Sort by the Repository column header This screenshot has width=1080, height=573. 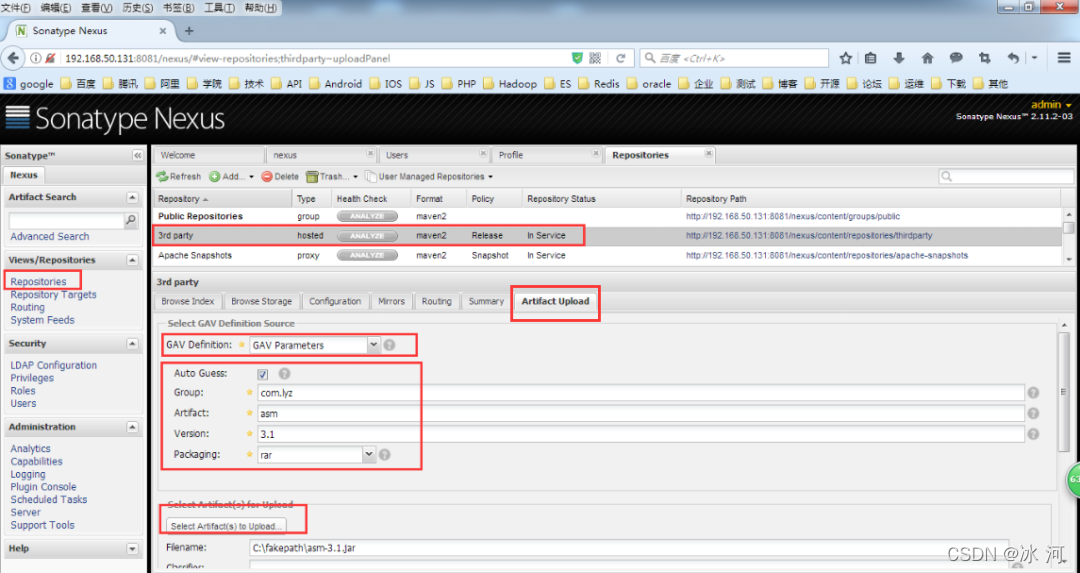[x=222, y=199]
